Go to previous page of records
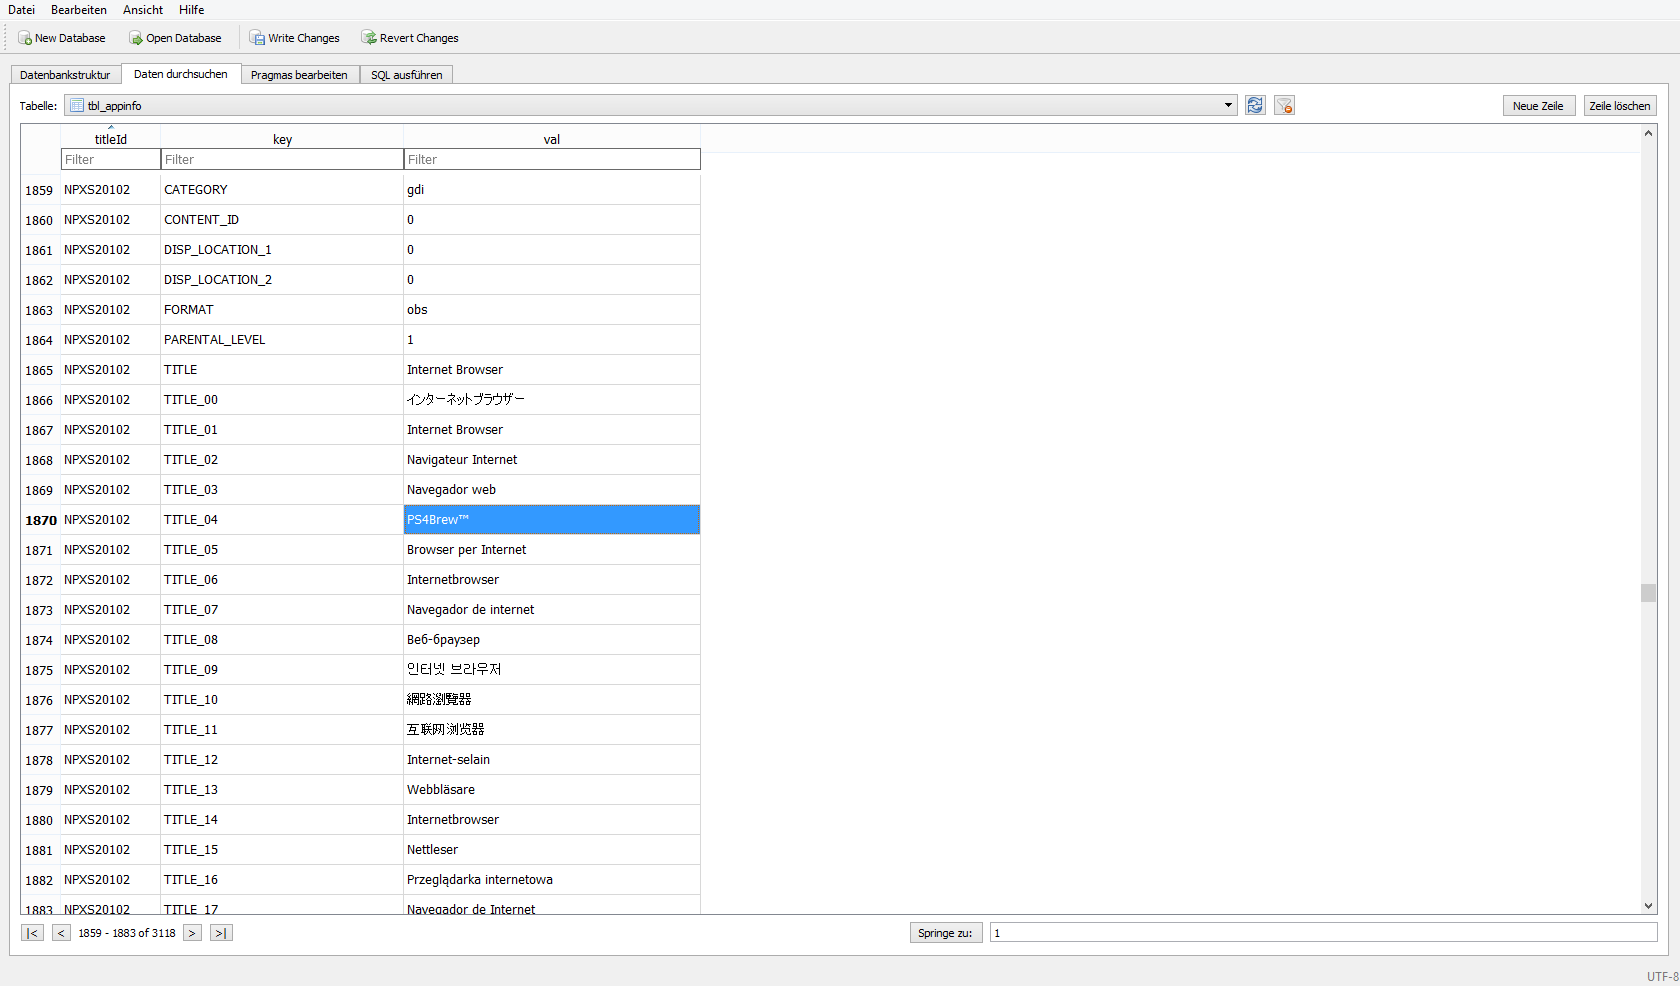The height and width of the screenshot is (986, 1680). (x=61, y=933)
